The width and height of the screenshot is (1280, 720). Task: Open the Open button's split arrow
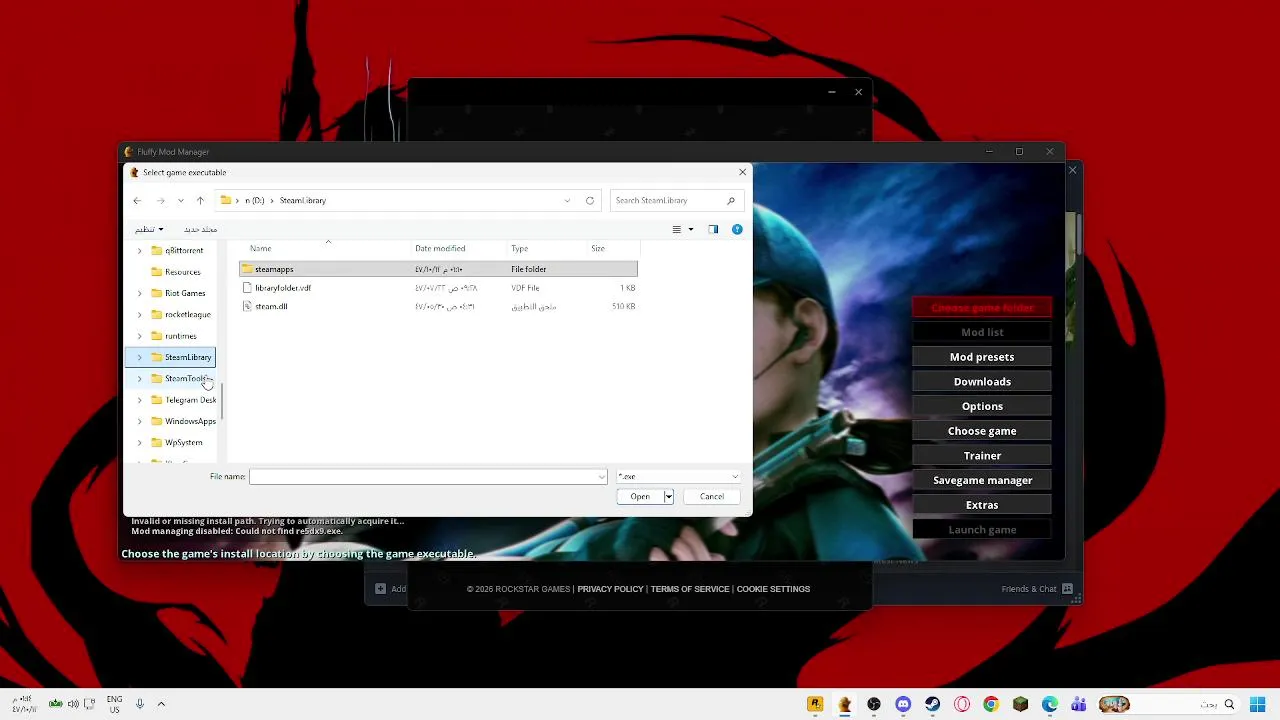point(668,497)
